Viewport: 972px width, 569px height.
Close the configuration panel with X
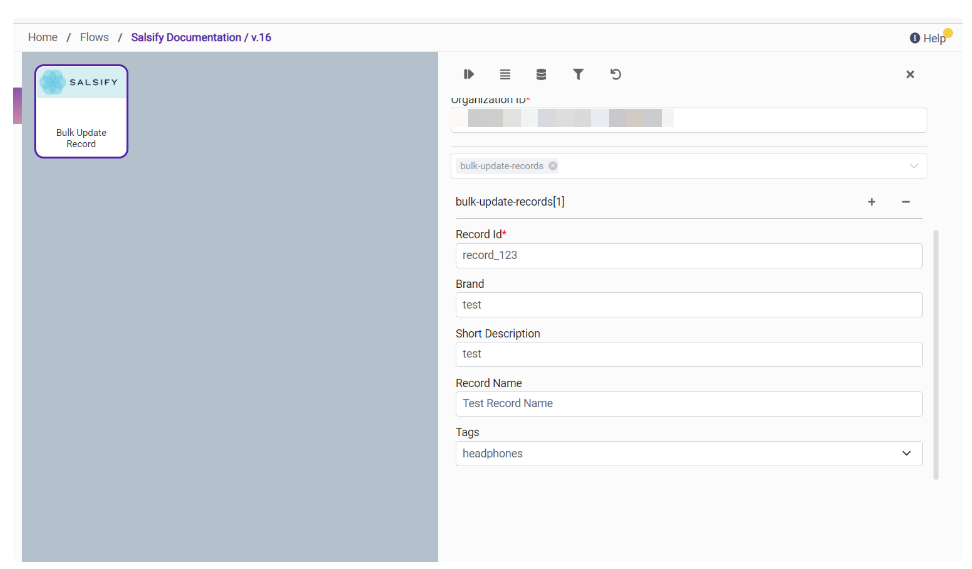910,75
